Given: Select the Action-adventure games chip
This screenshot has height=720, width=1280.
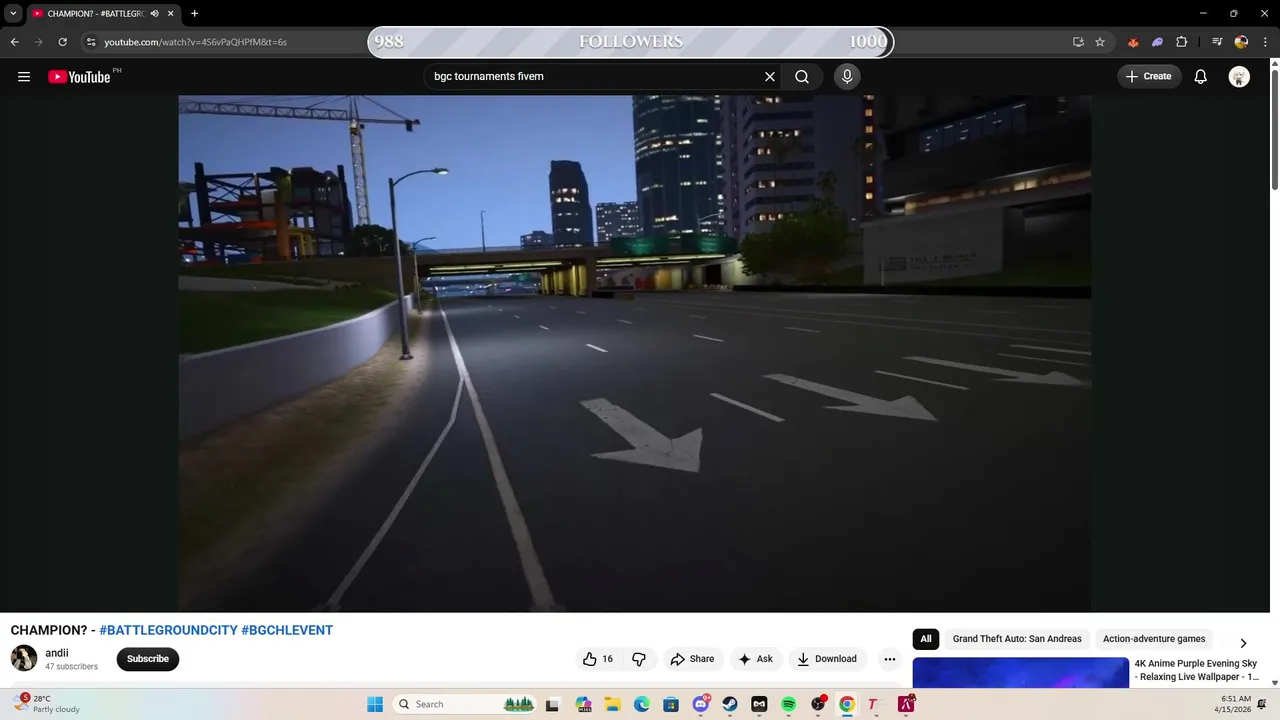Looking at the screenshot, I should click(x=1154, y=639).
